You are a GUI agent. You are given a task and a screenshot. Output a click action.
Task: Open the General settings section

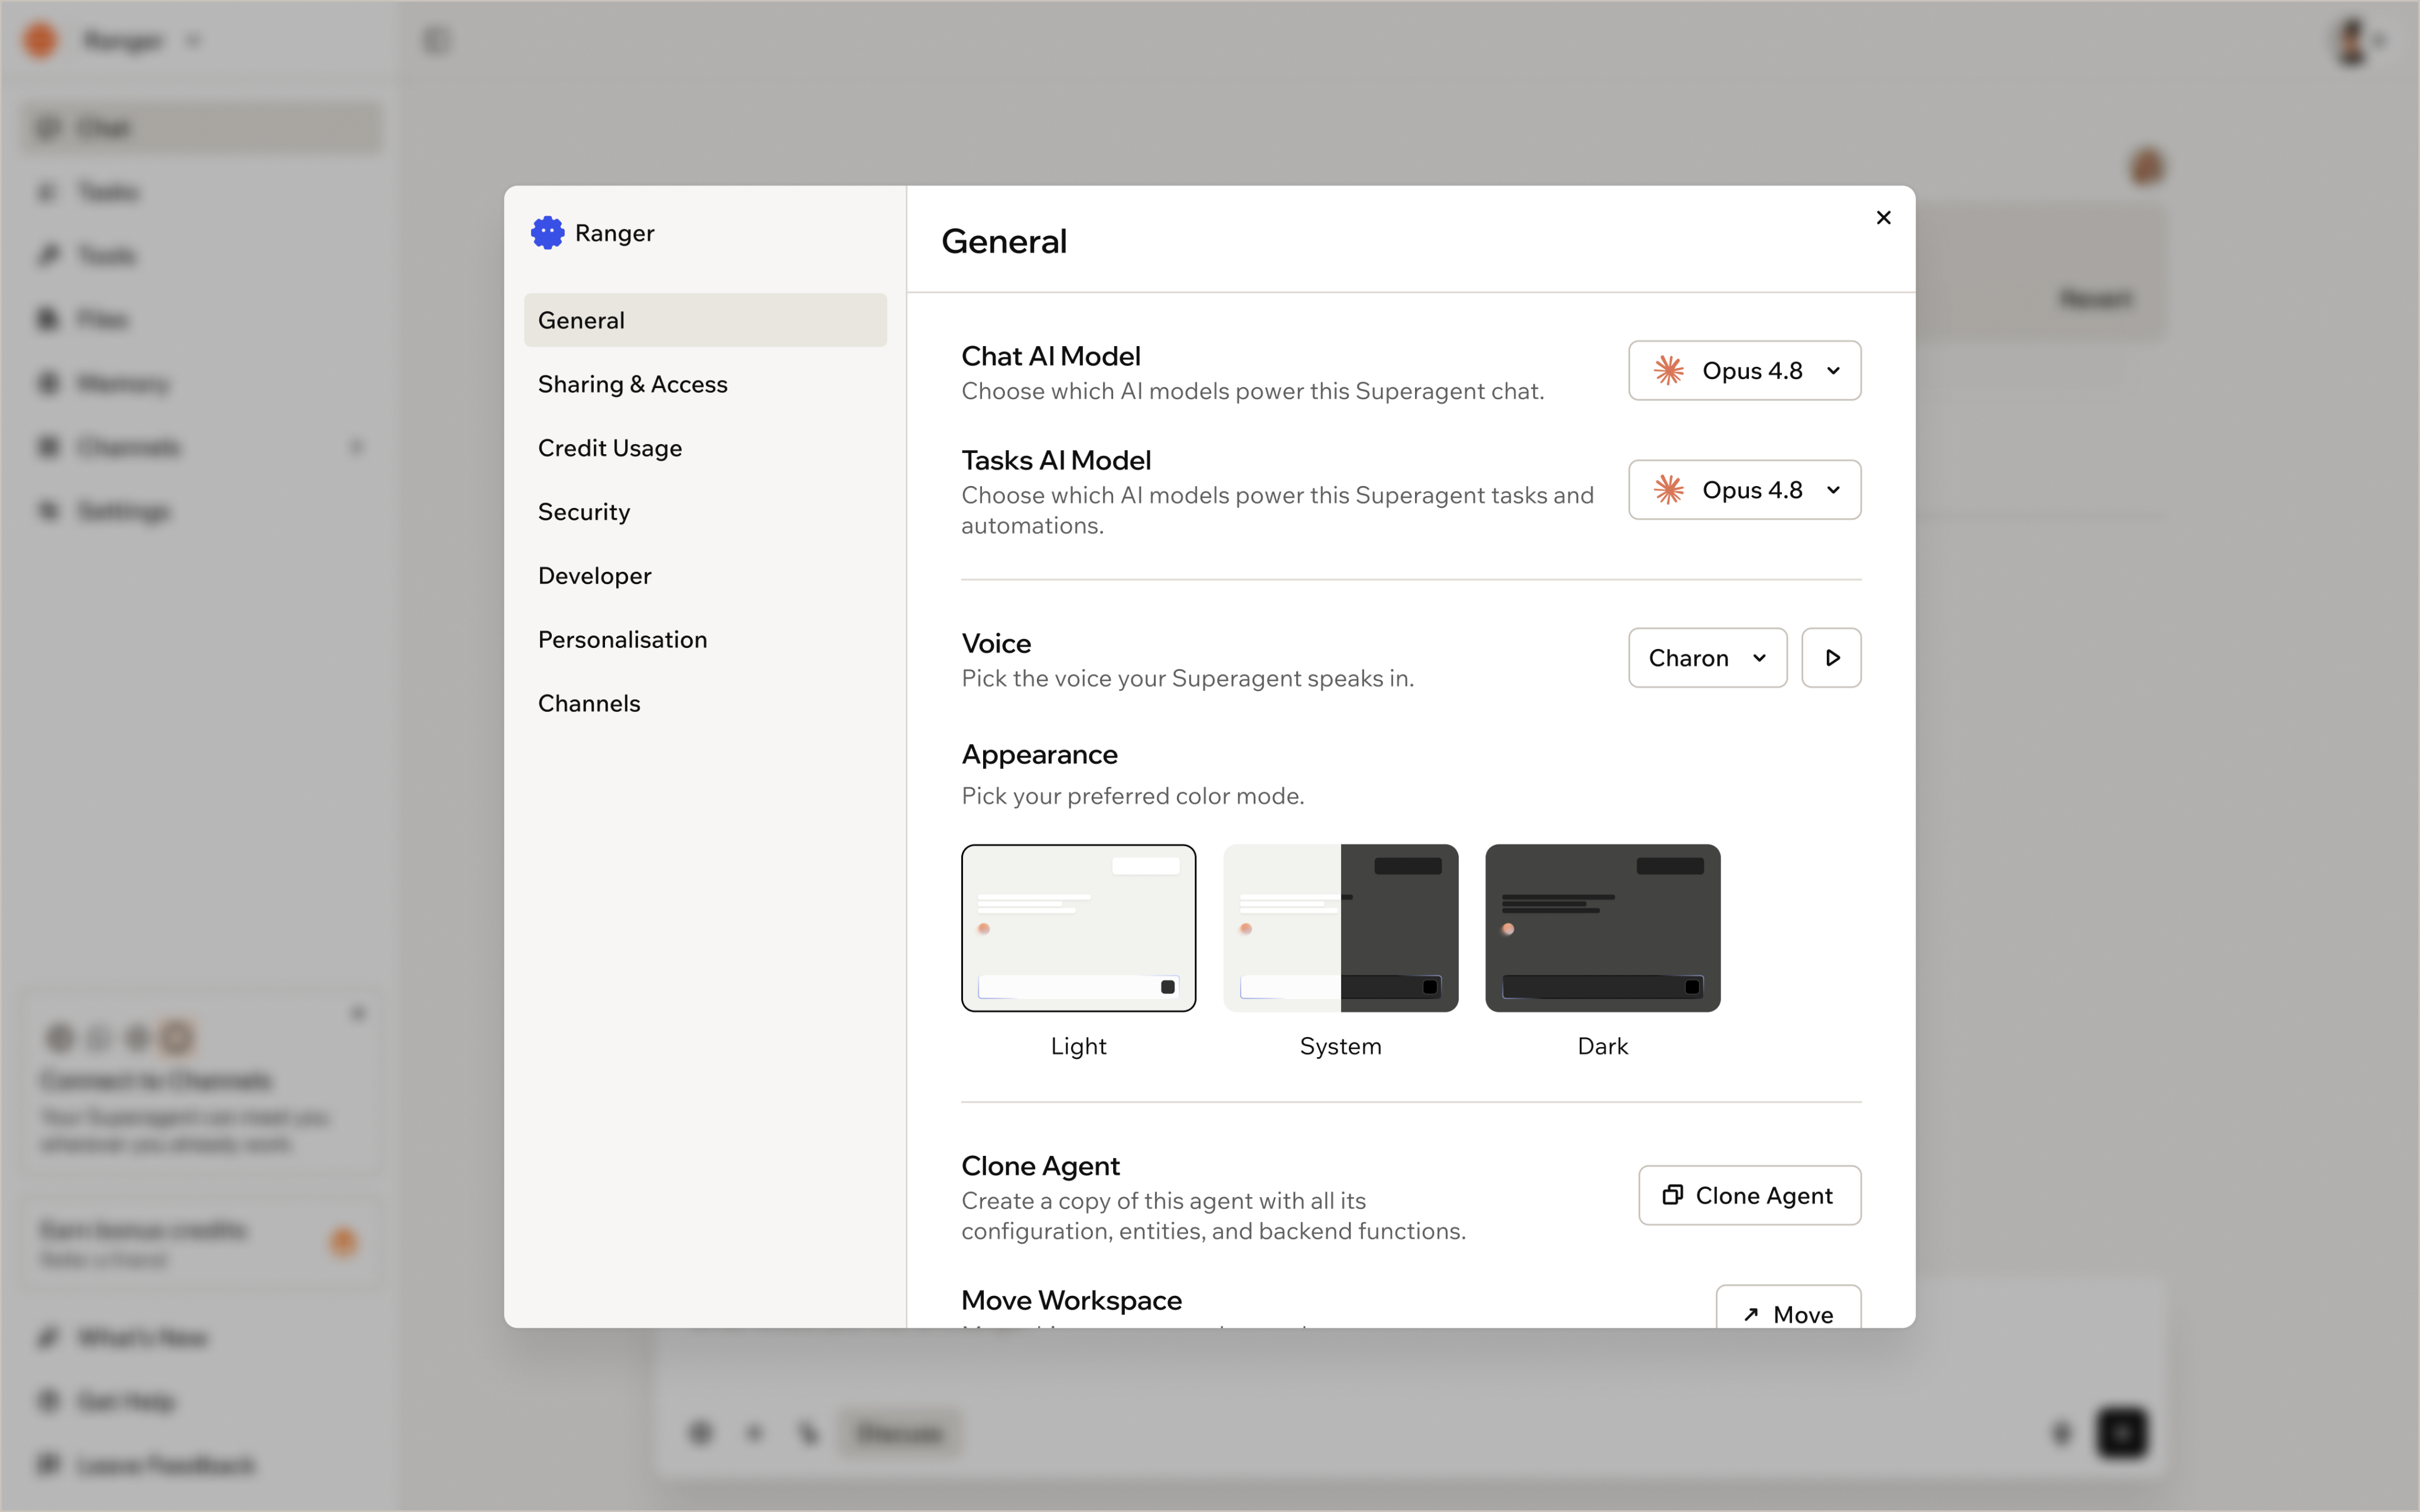click(705, 320)
